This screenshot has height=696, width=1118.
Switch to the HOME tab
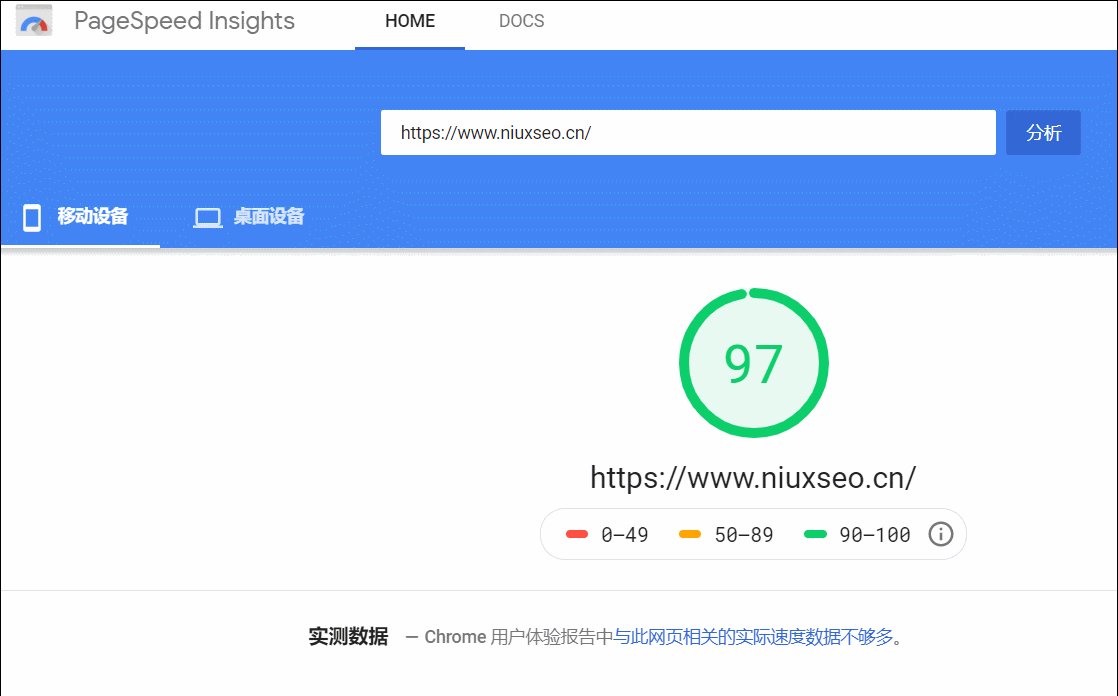click(x=410, y=21)
